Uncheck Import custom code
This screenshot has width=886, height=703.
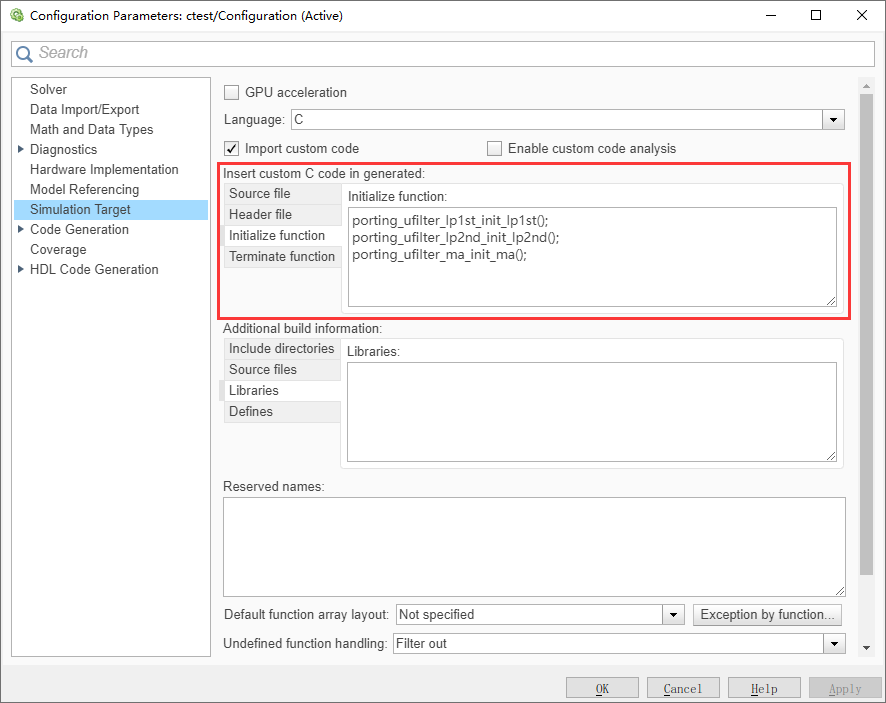point(232,149)
